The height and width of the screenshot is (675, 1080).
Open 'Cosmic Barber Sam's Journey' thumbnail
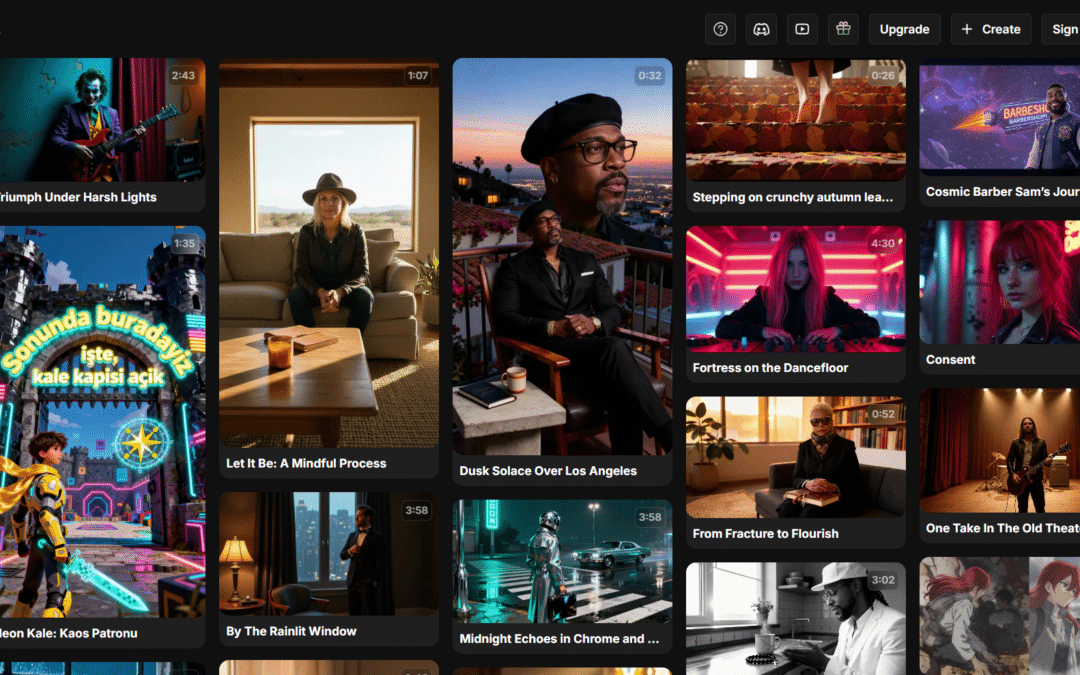[x=1000, y=117]
